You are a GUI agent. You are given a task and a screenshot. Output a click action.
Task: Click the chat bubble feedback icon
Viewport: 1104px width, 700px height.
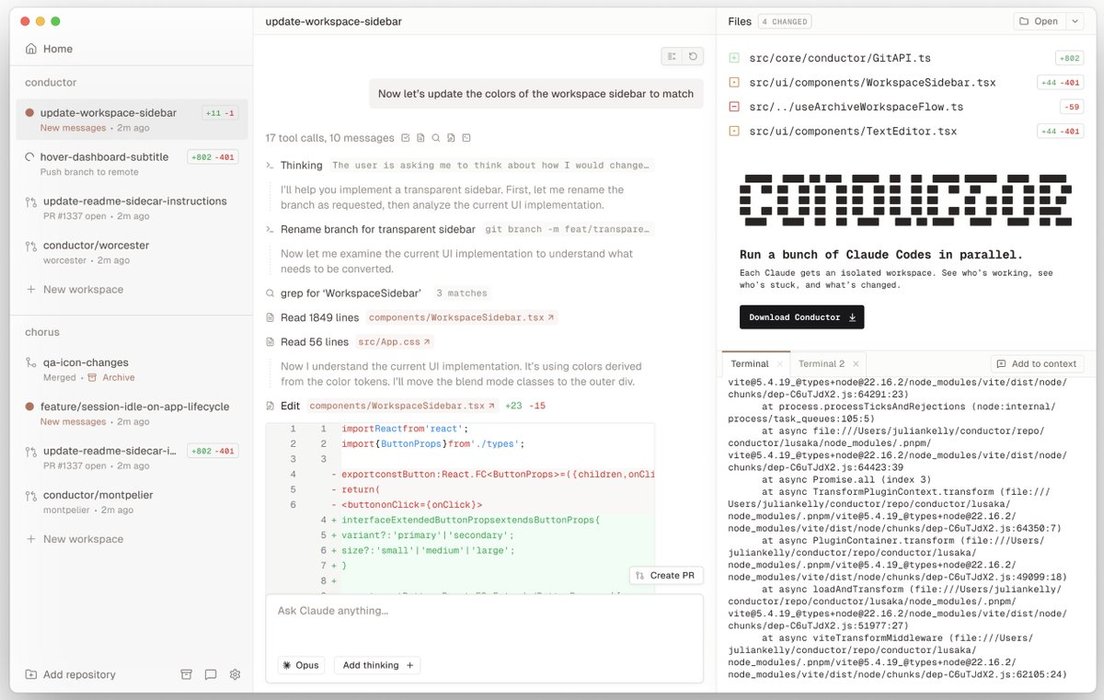(x=210, y=675)
